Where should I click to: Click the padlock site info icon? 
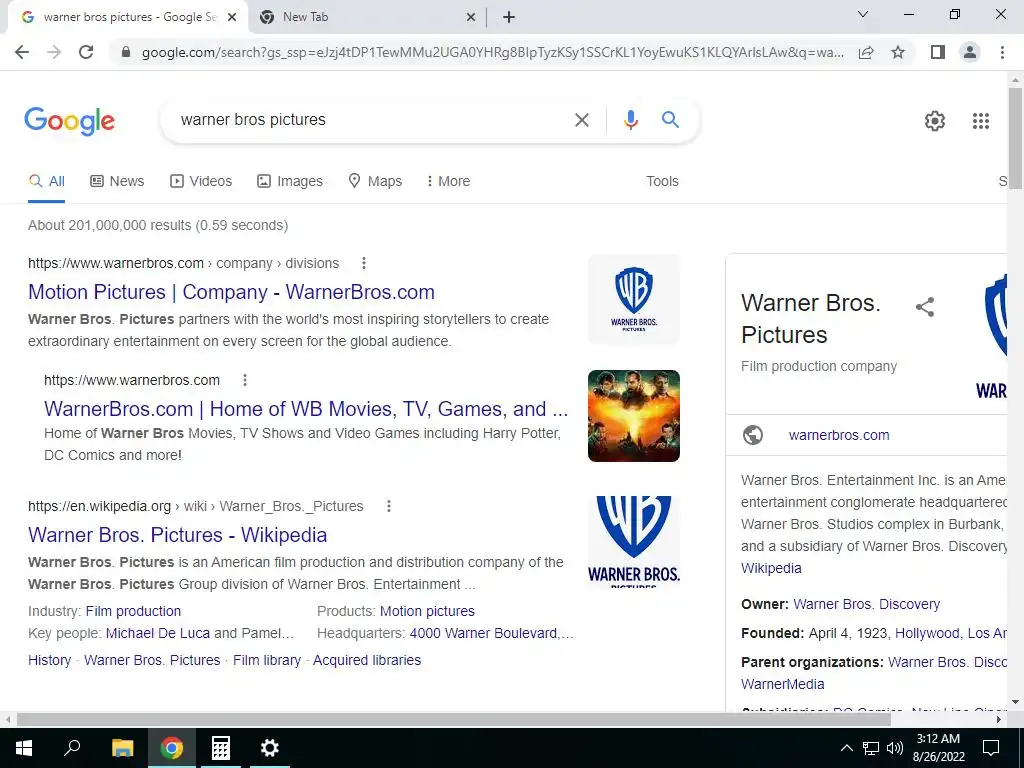[x=126, y=52]
